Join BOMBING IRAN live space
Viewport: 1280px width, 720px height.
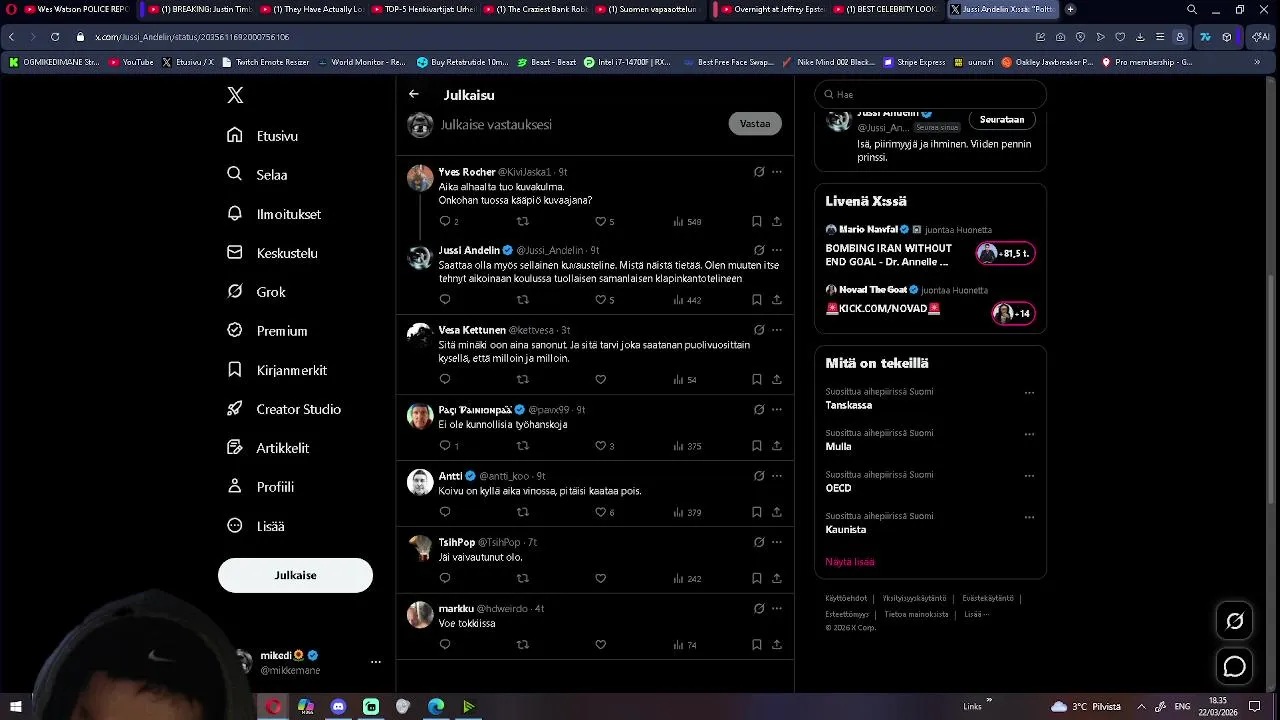(1005, 253)
